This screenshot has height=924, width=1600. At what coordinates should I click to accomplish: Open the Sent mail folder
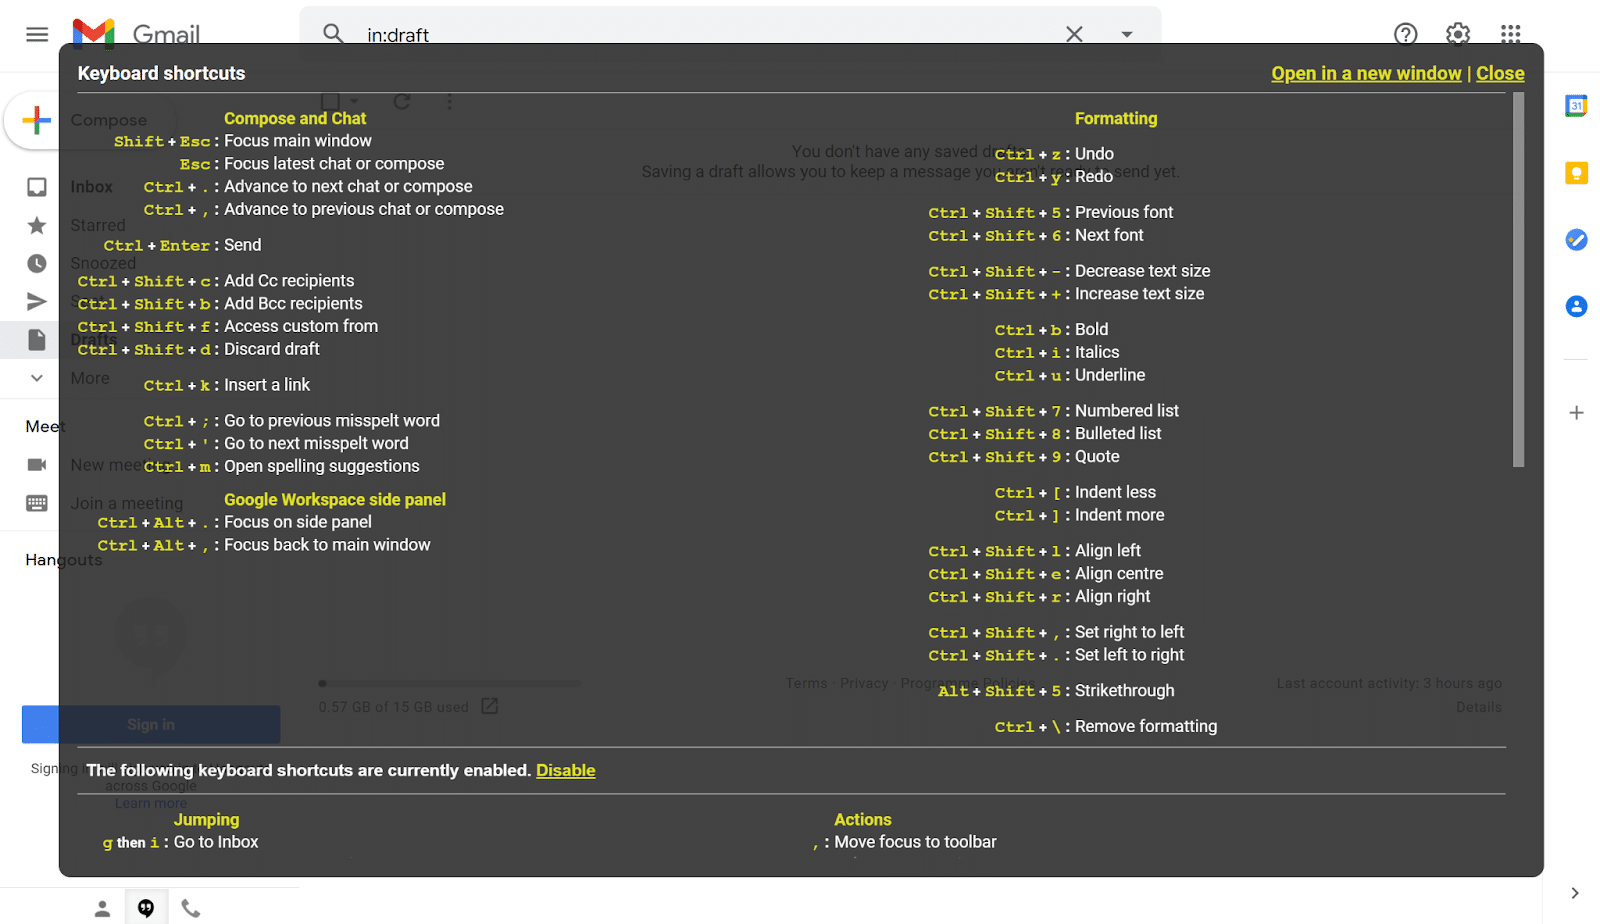click(x=36, y=301)
